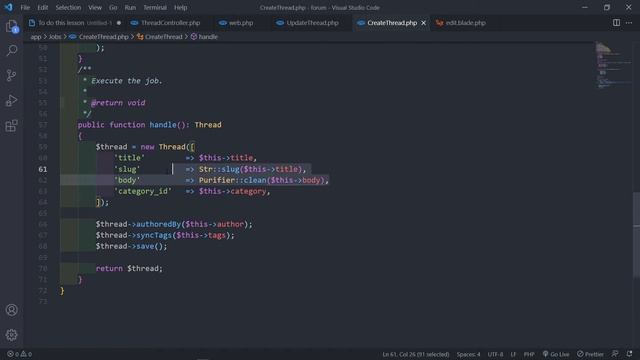This screenshot has width=640, height=360.
Task: Start Go Live server
Action: [x=556, y=354]
